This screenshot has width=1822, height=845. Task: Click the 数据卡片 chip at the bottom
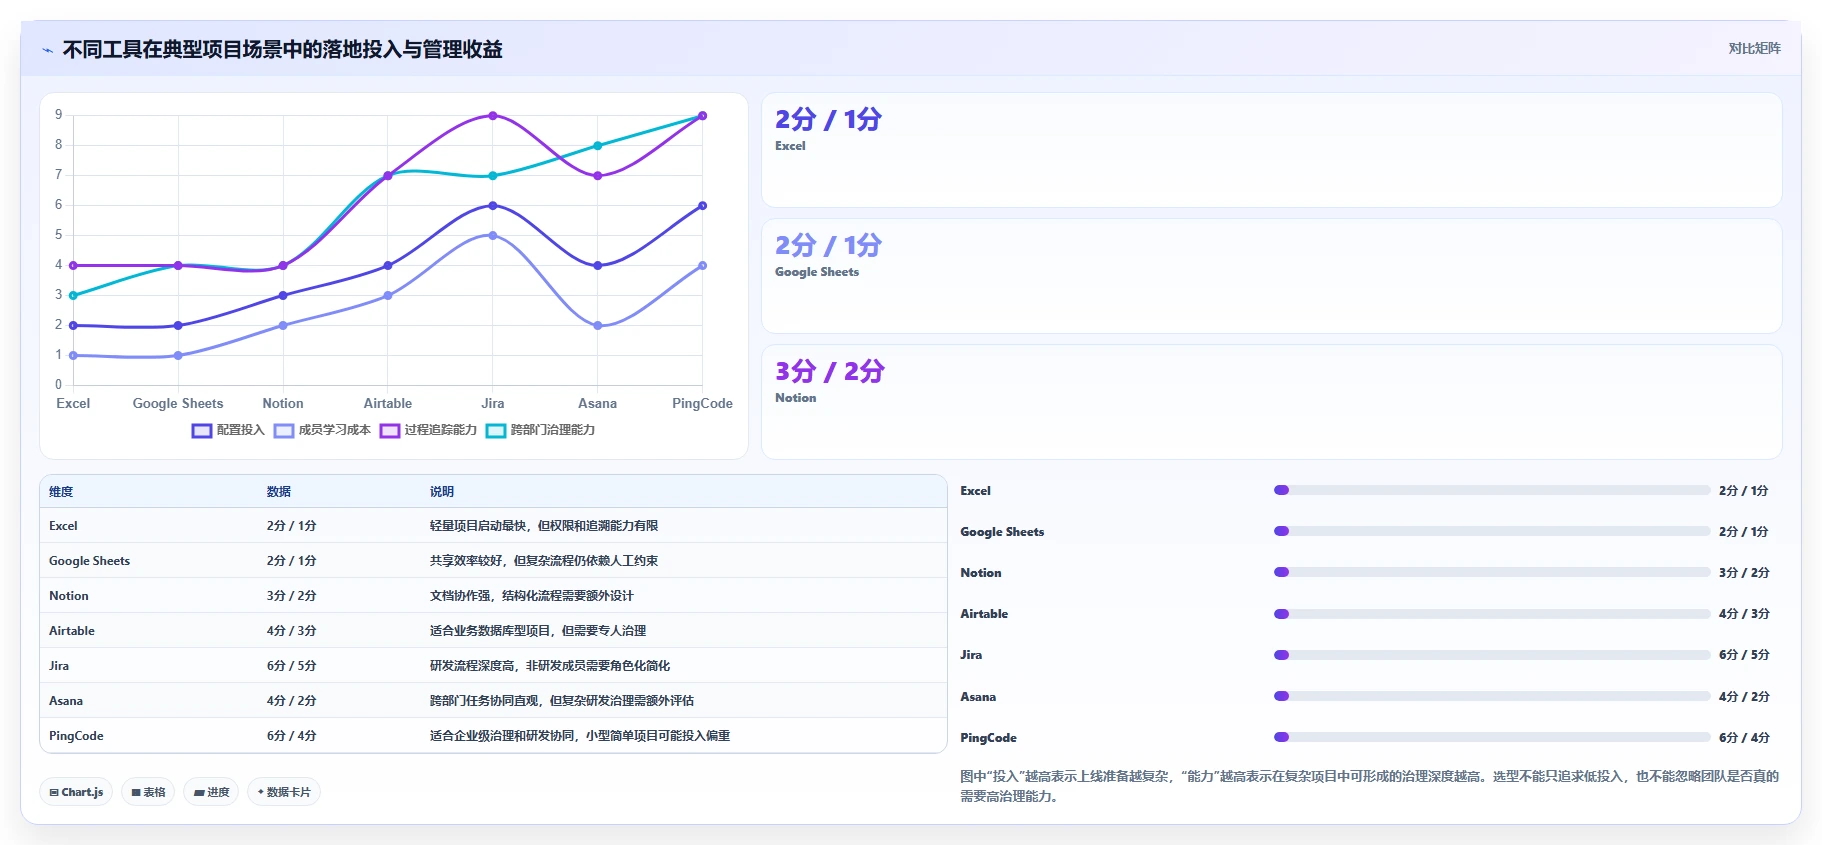(x=284, y=792)
